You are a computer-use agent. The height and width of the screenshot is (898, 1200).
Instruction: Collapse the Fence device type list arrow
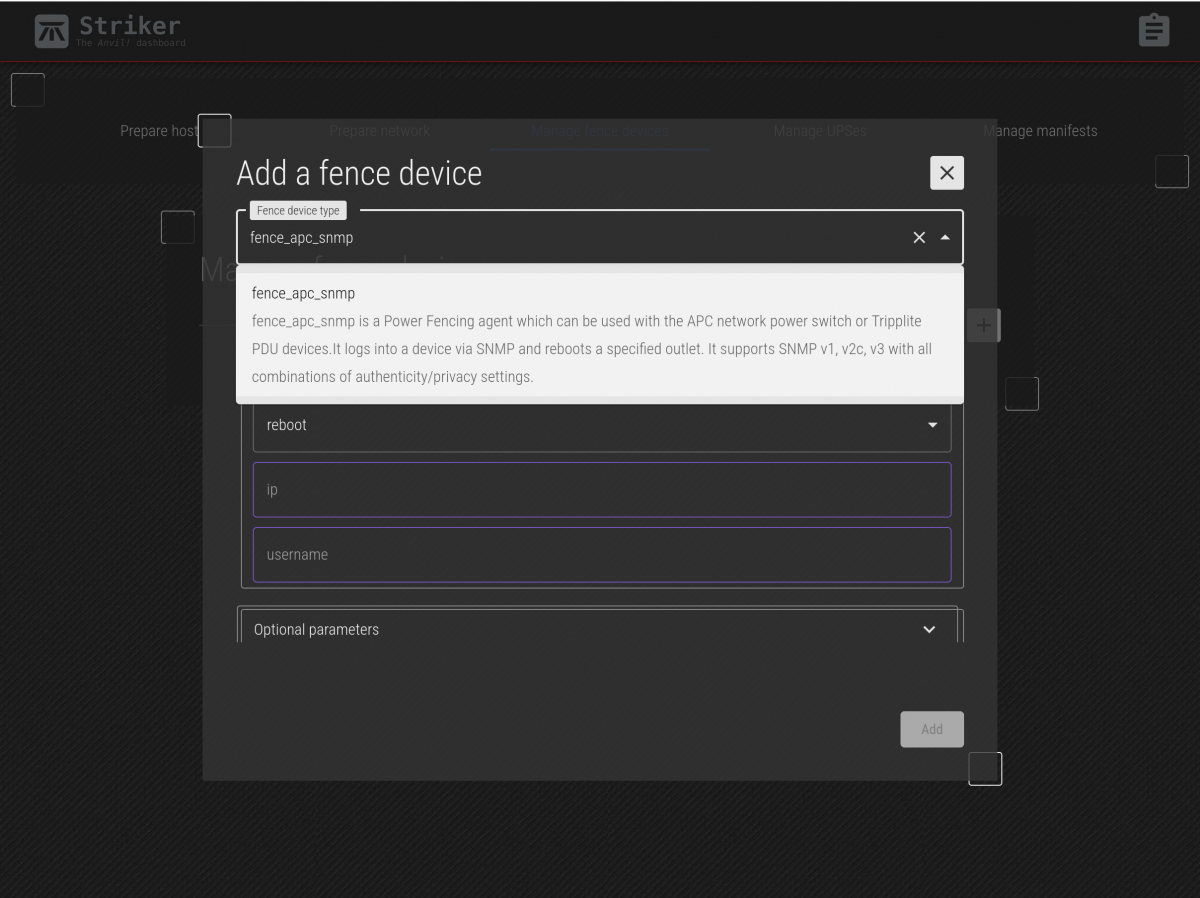coord(946,238)
